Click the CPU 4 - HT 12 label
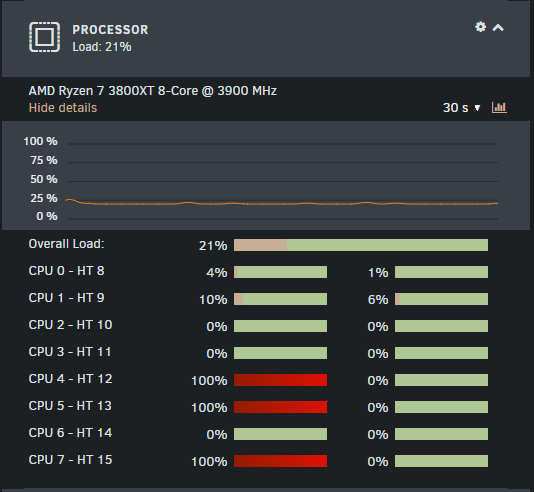This screenshot has width=534, height=492. (70, 379)
